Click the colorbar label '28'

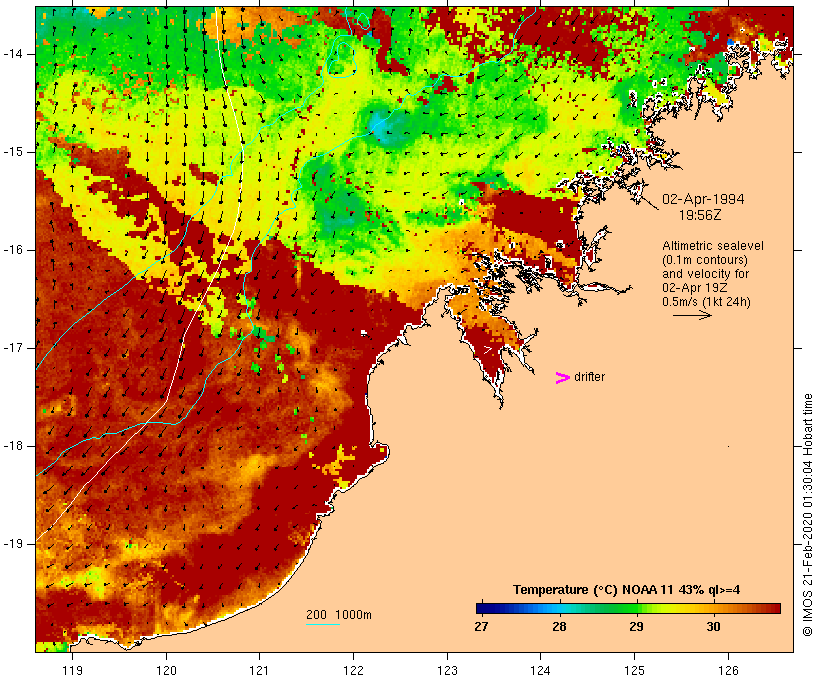coord(559,626)
